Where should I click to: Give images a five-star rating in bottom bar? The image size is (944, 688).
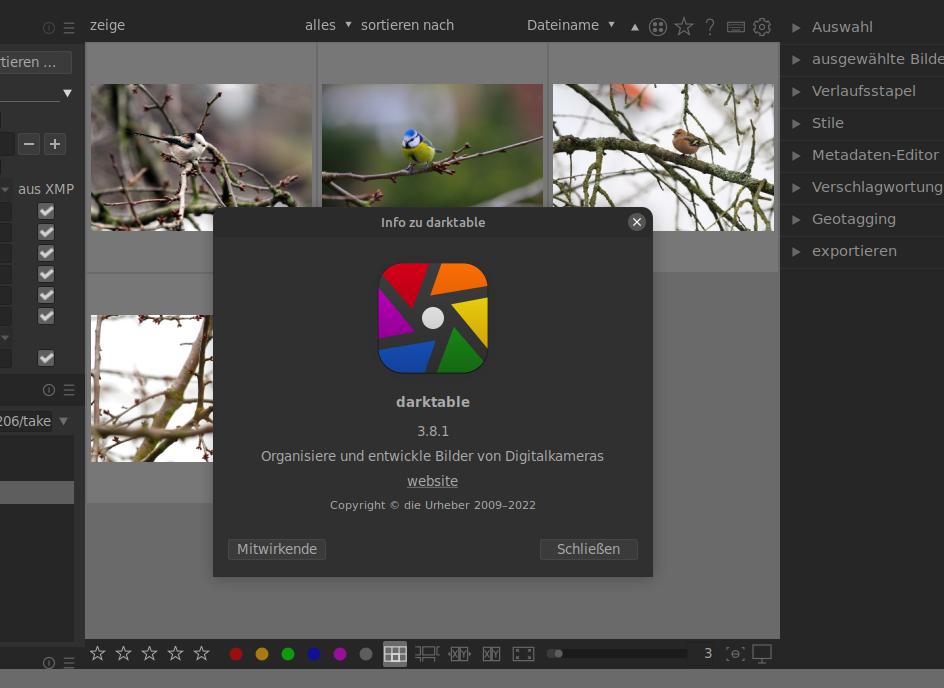coord(200,653)
